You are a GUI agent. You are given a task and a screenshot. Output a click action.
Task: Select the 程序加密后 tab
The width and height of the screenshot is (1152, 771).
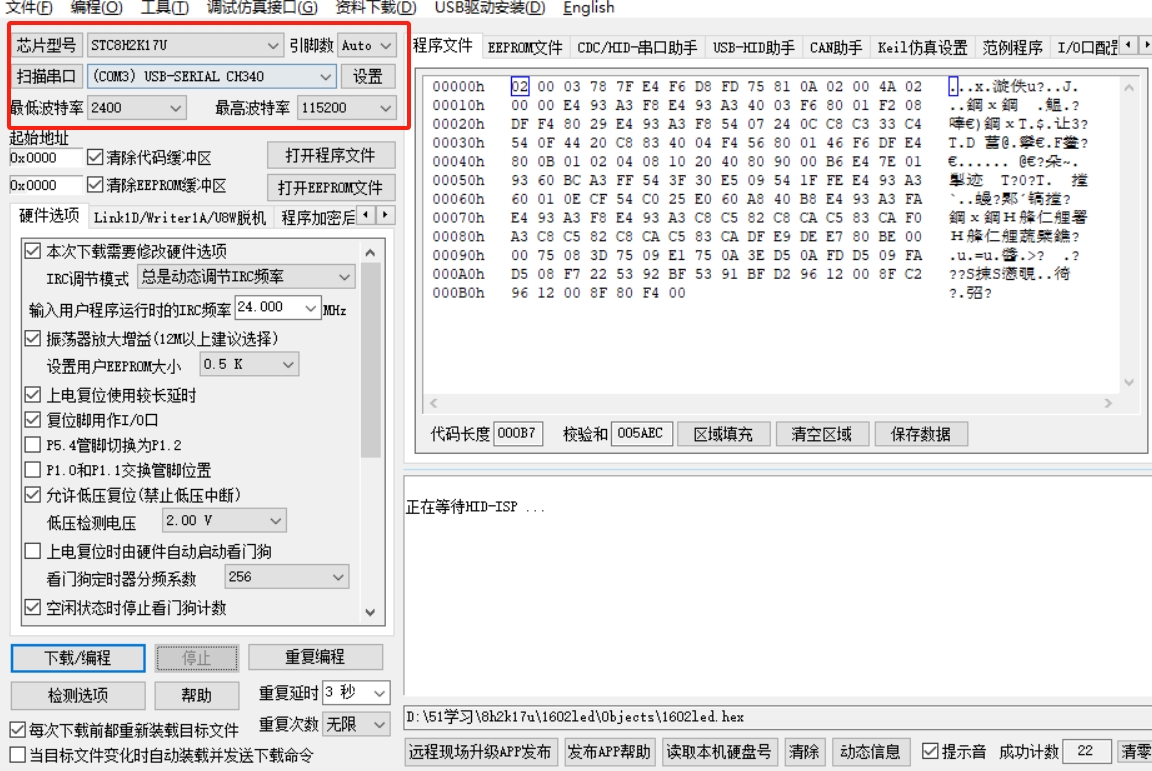pyautogui.click(x=317, y=218)
